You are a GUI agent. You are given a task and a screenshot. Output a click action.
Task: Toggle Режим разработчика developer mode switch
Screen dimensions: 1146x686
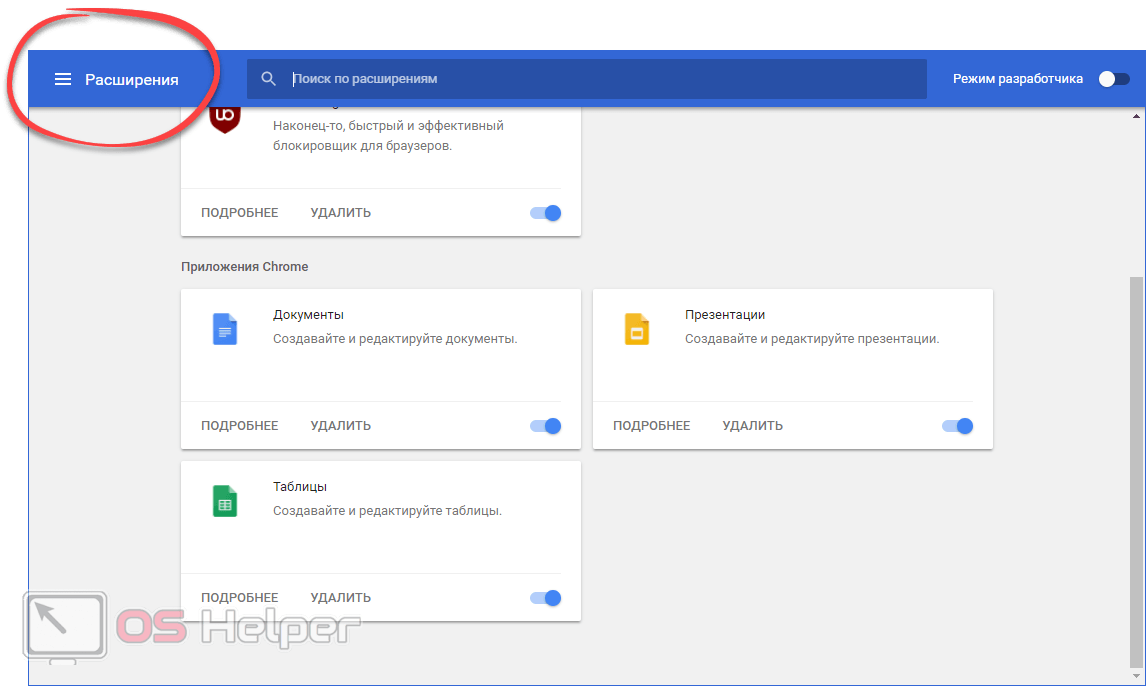tap(1114, 79)
